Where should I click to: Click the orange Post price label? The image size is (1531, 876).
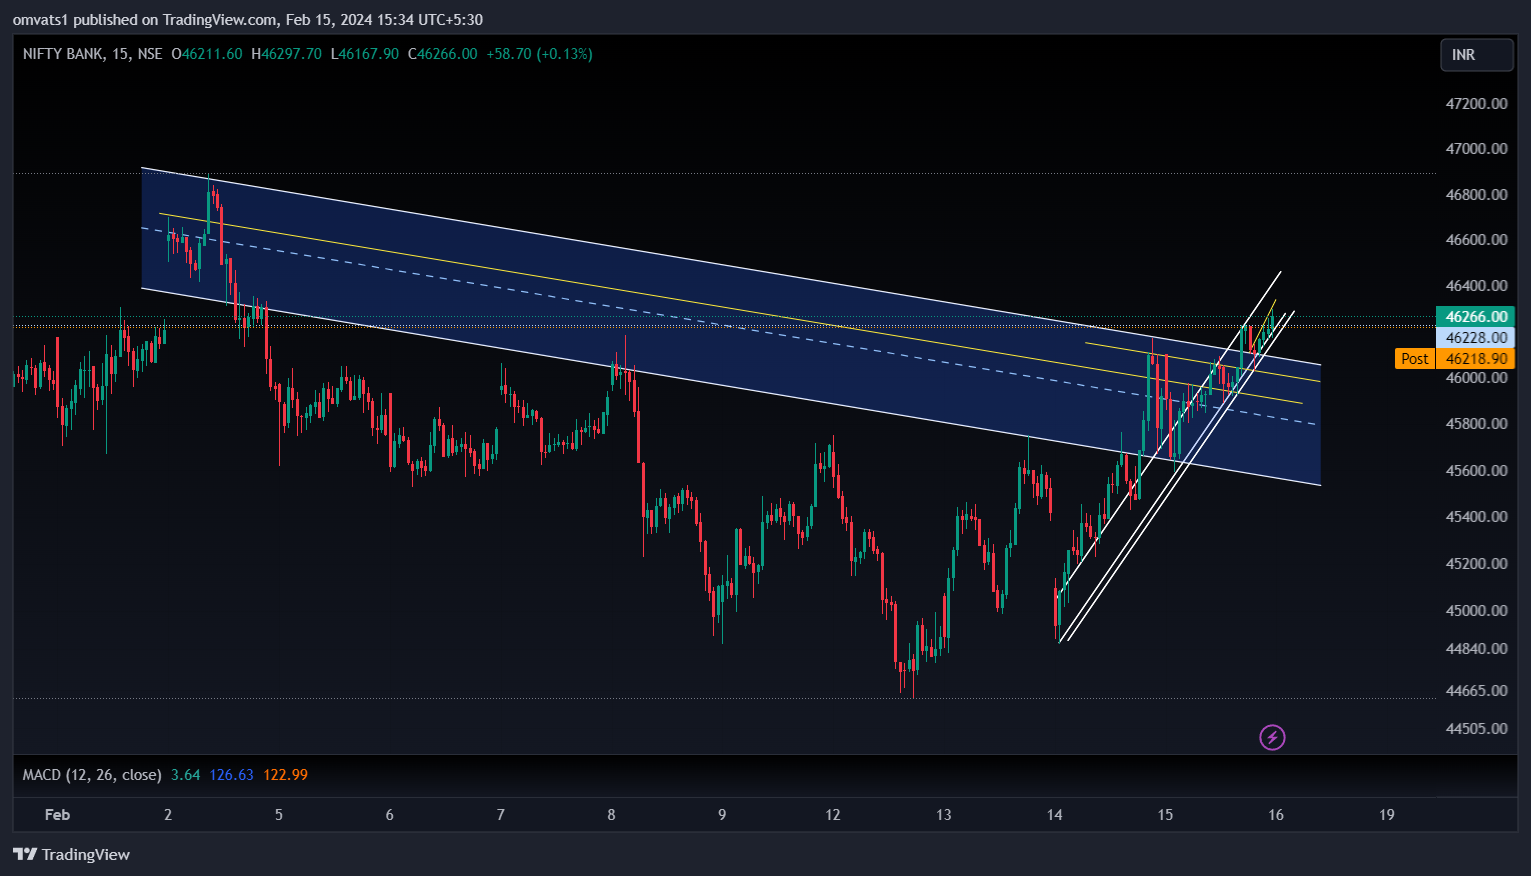pyautogui.click(x=1415, y=359)
